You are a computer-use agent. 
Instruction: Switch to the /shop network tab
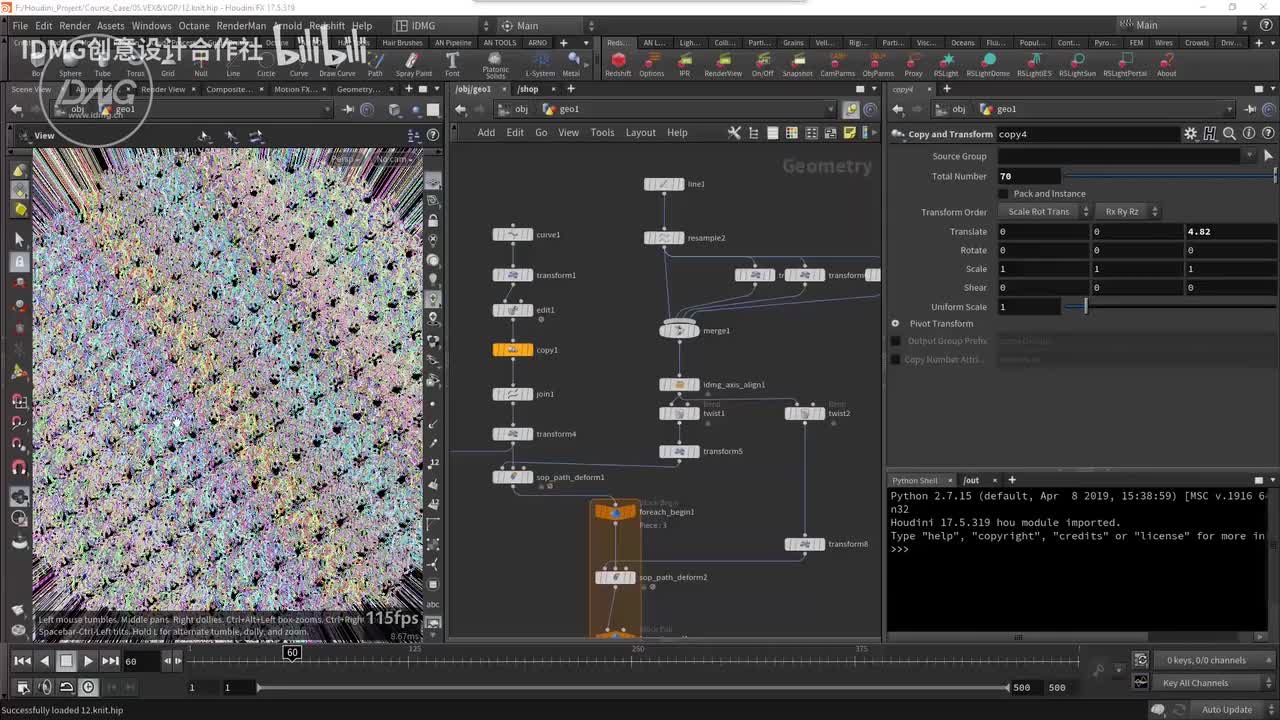[528, 89]
